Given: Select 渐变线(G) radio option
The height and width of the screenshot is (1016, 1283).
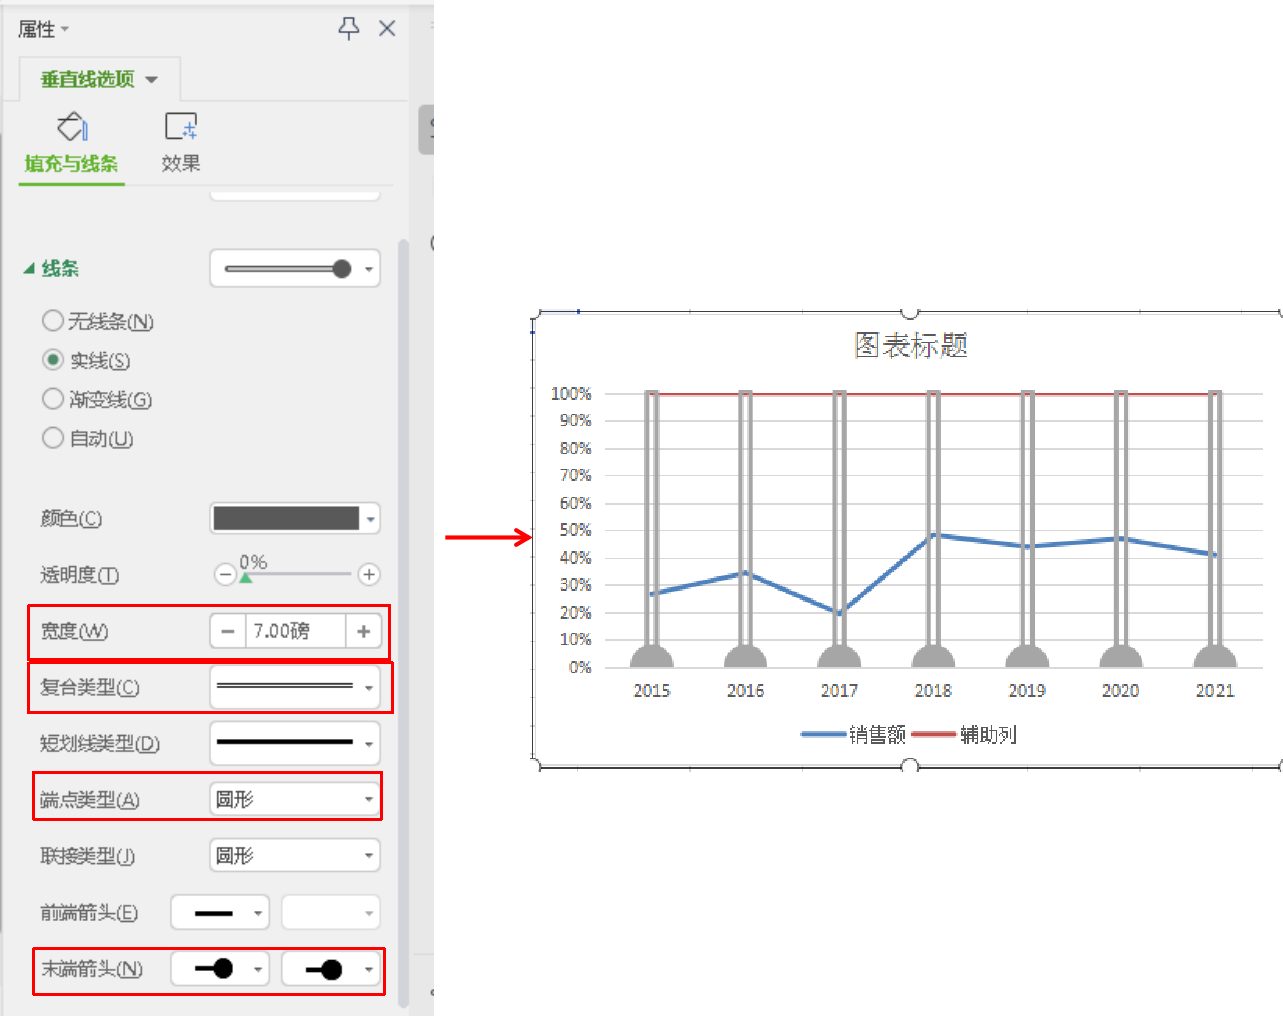Looking at the screenshot, I should pos(53,398).
